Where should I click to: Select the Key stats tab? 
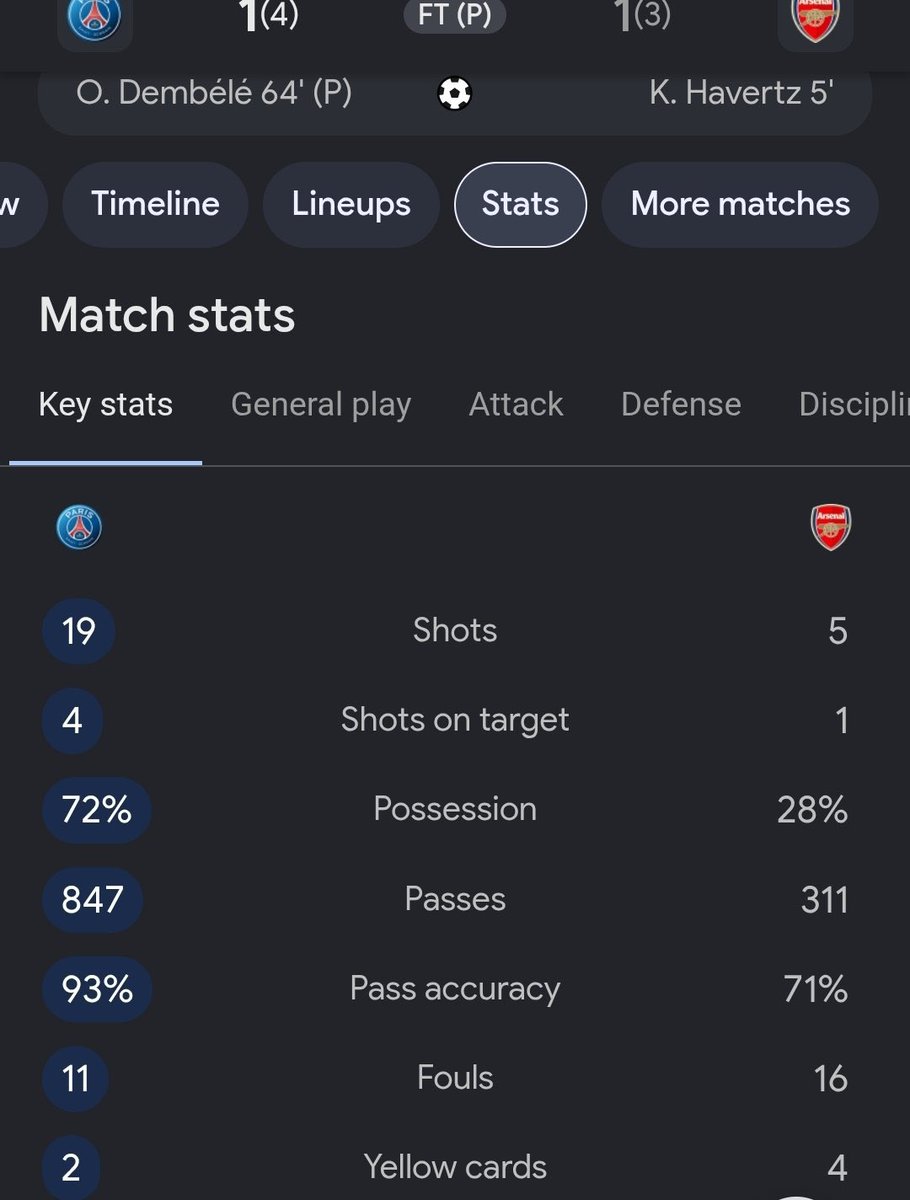click(x=106, y=404)
